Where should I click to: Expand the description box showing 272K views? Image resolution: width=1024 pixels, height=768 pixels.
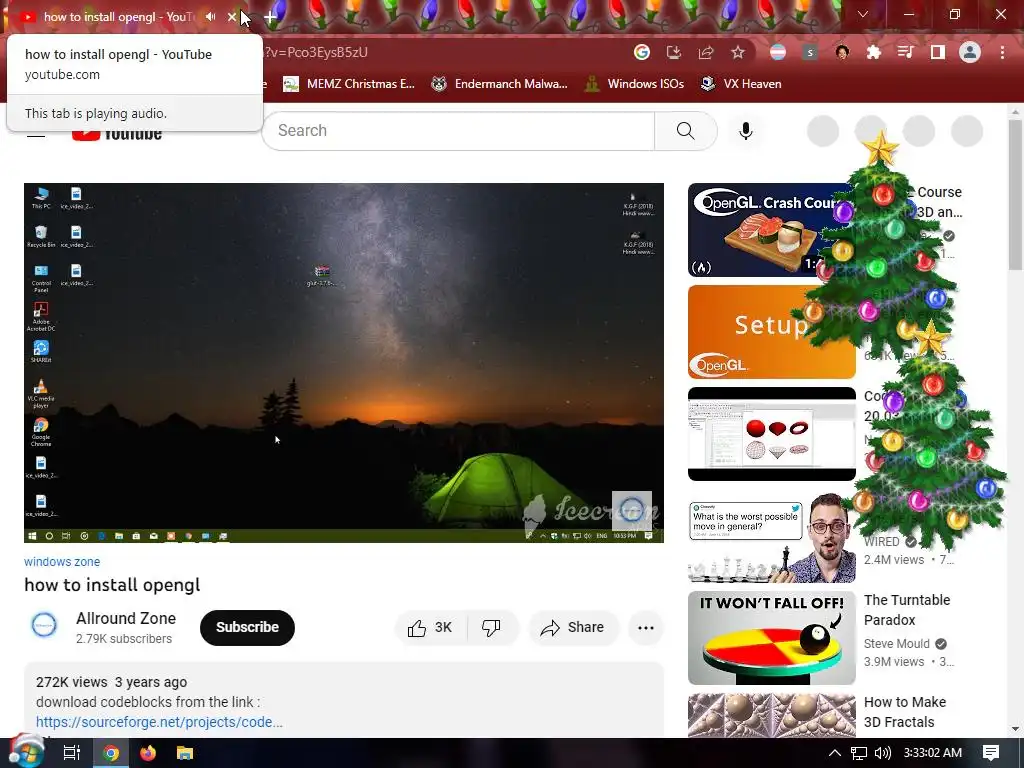344,702
